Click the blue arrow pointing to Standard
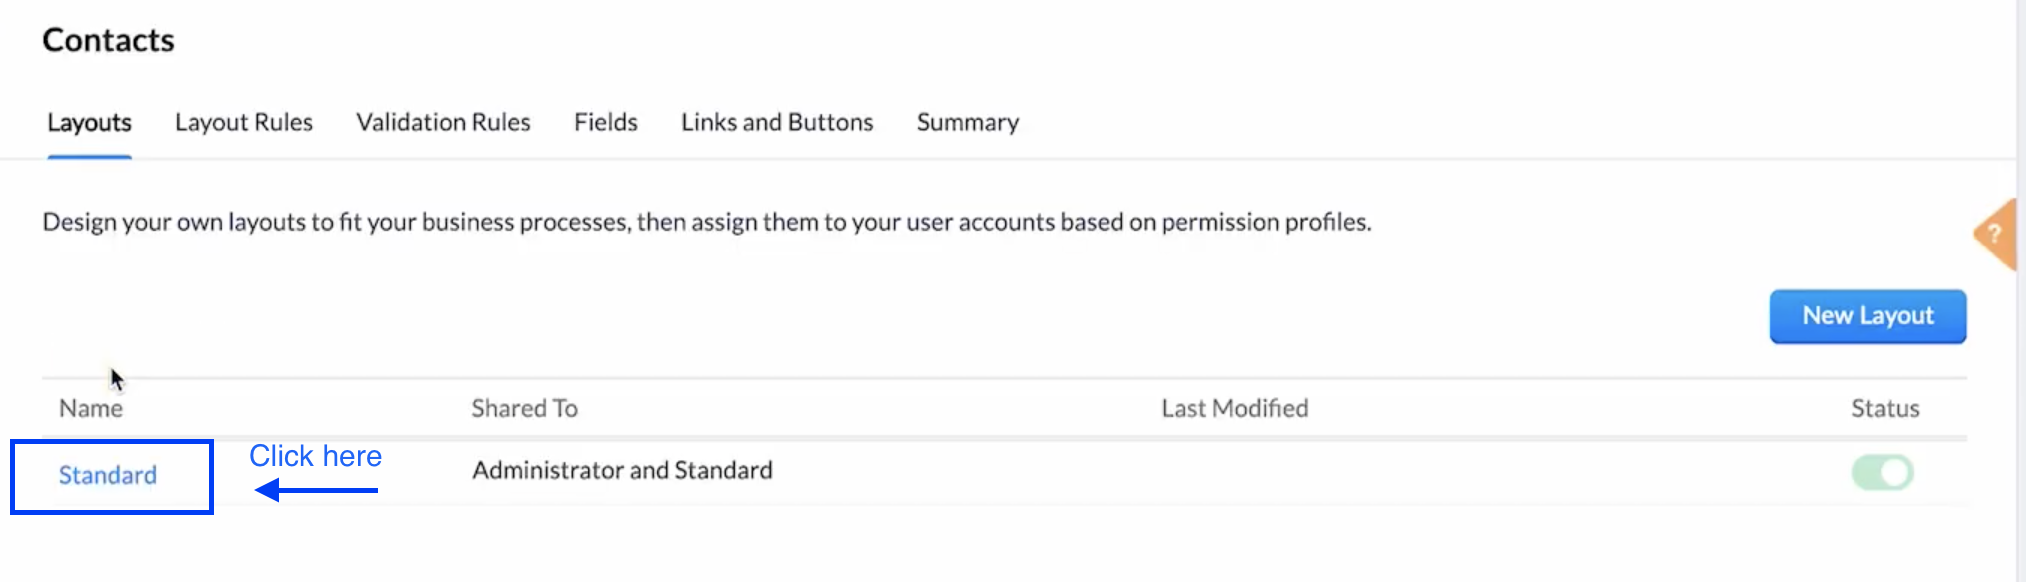The width and height of the screenshot is (2026, 582). pyautogui.click(x=316, y=490)
